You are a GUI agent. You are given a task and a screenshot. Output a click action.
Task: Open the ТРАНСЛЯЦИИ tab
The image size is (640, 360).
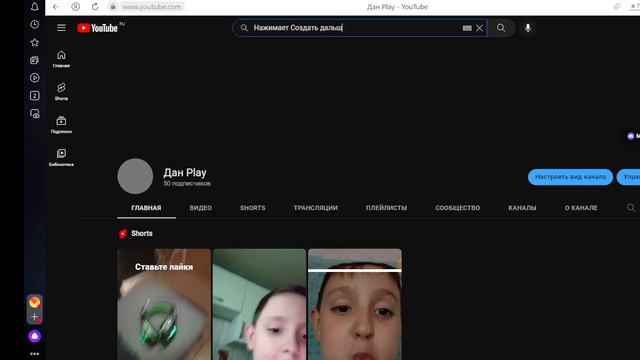(316, 208)
